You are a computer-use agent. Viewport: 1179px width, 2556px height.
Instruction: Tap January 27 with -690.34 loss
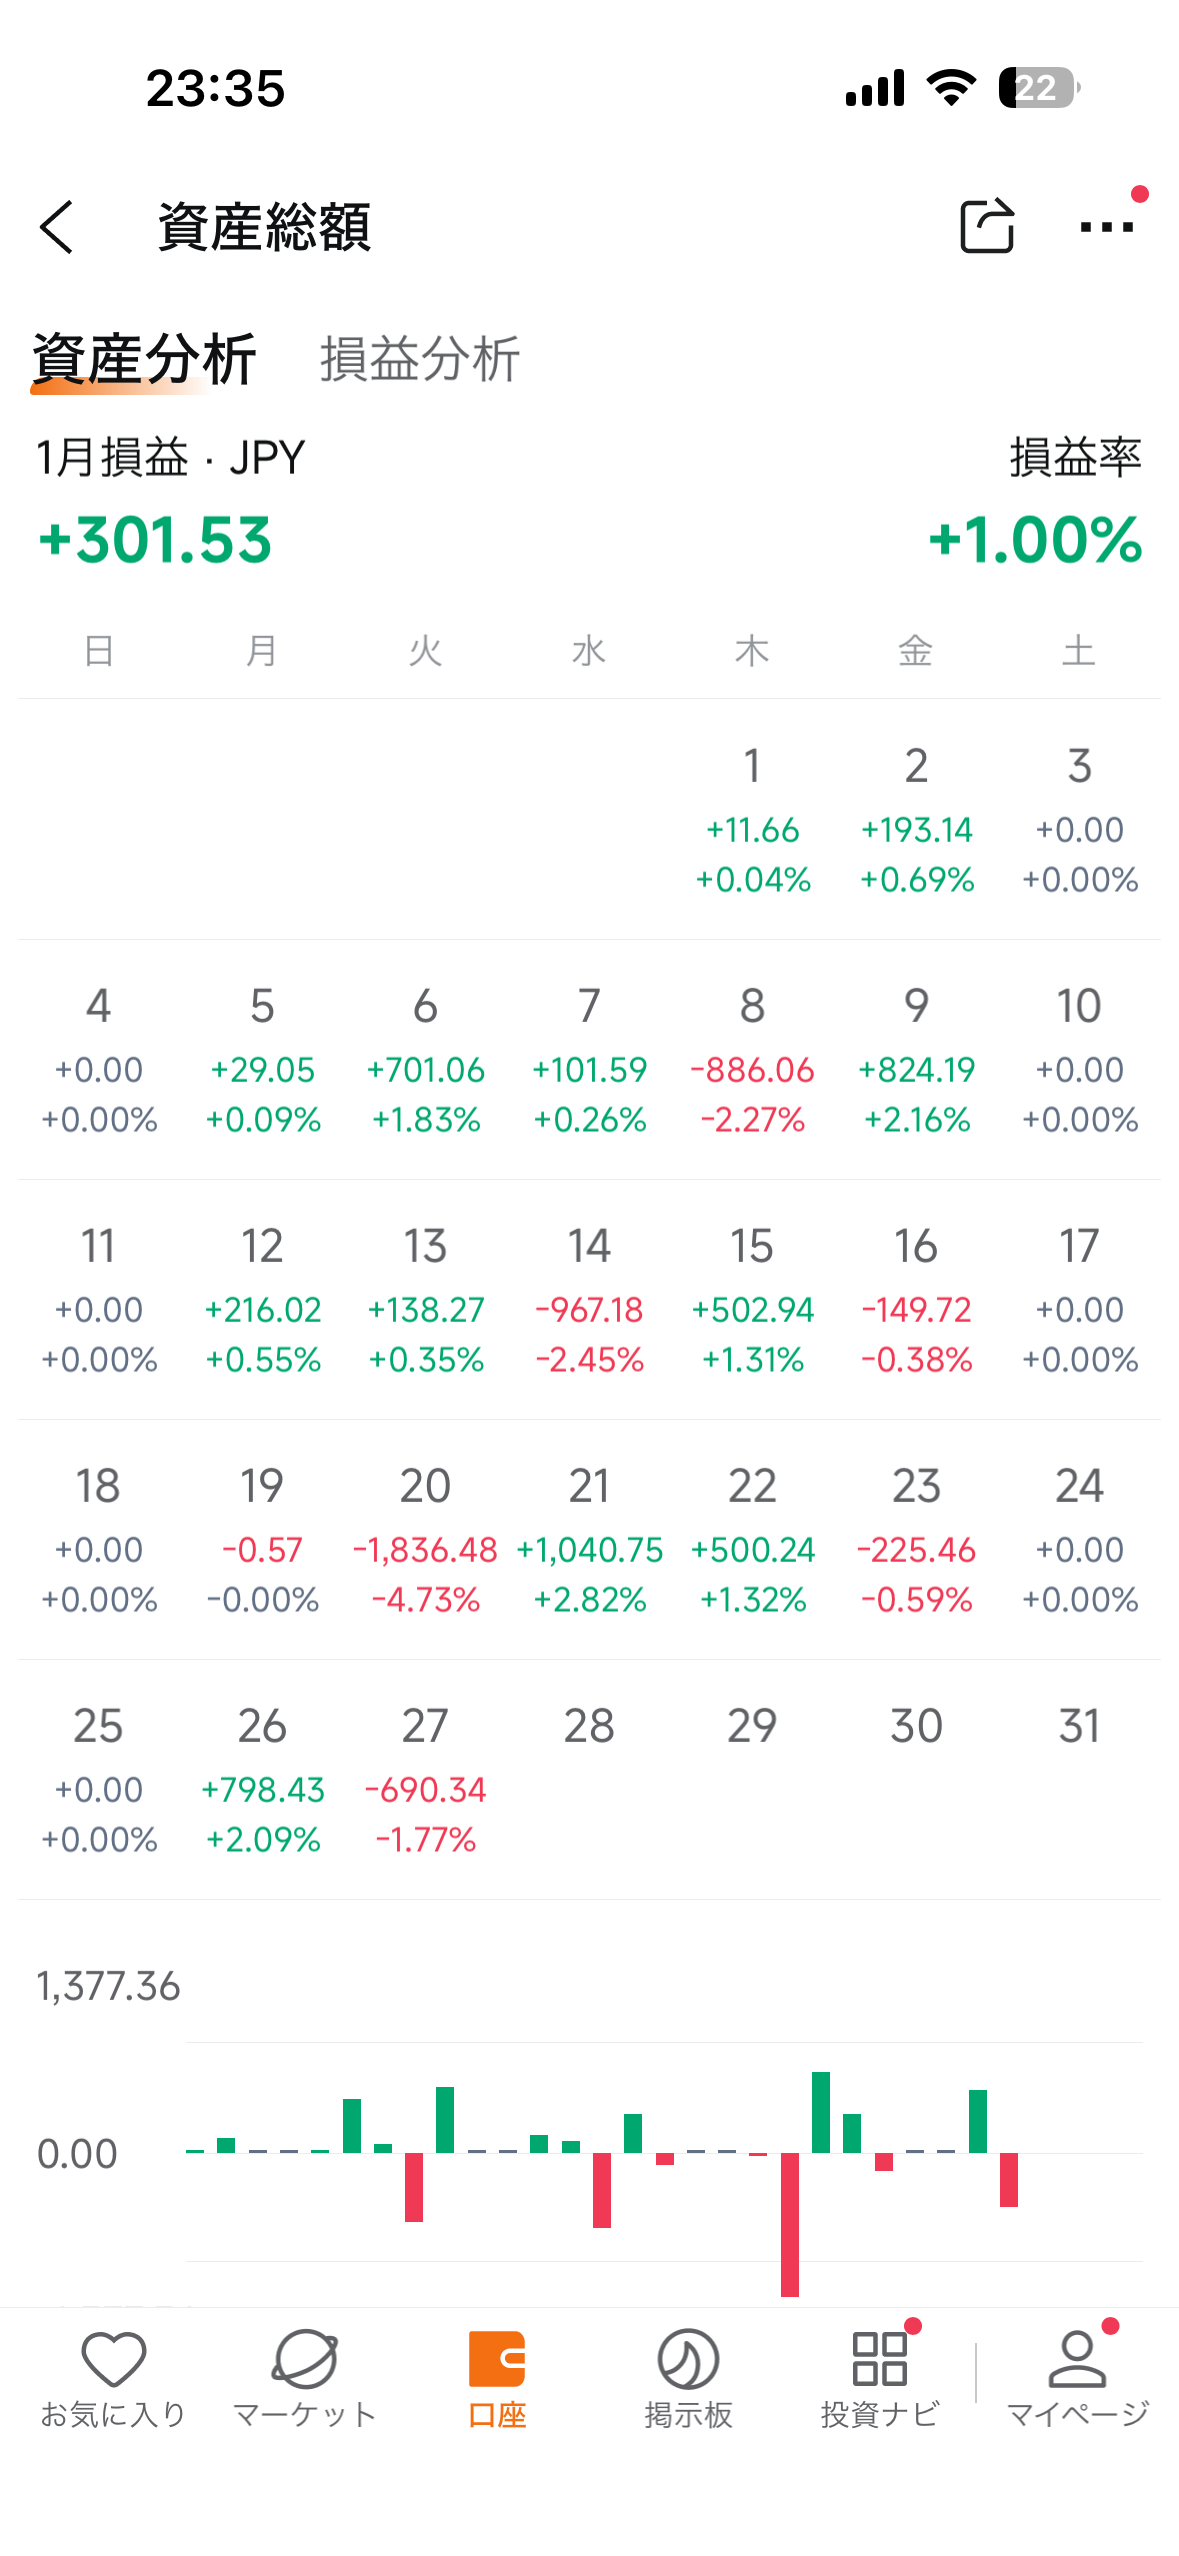[425, 1780]
